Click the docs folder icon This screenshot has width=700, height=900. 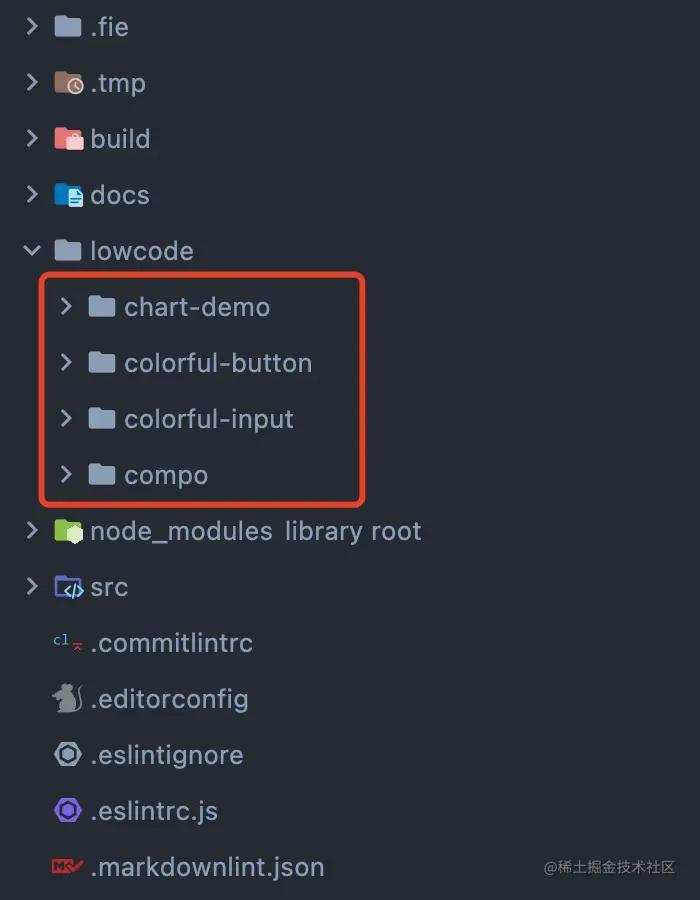pos(66,195)
